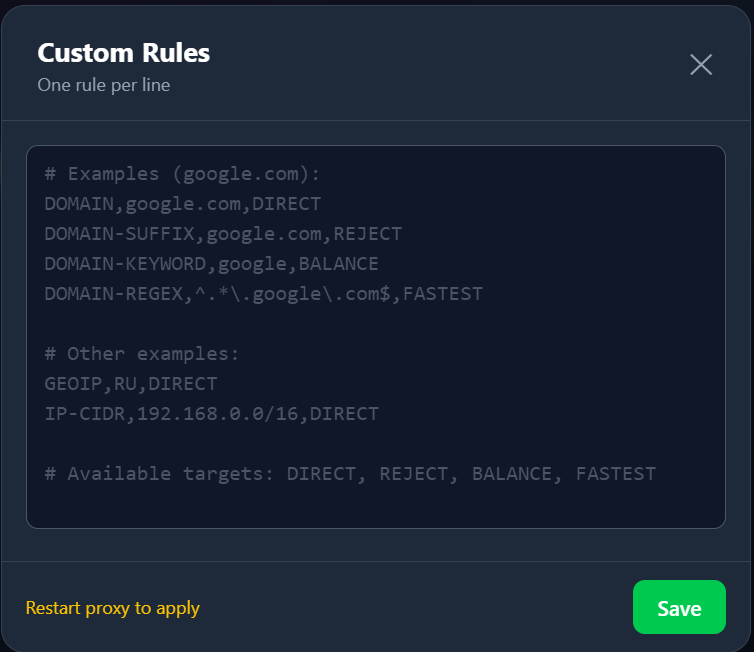This screenshot has width=754, height=652.
Task: Click the DOMAIN-KEYWORD,google,BALANCE example line
Action: click(211, 264)
